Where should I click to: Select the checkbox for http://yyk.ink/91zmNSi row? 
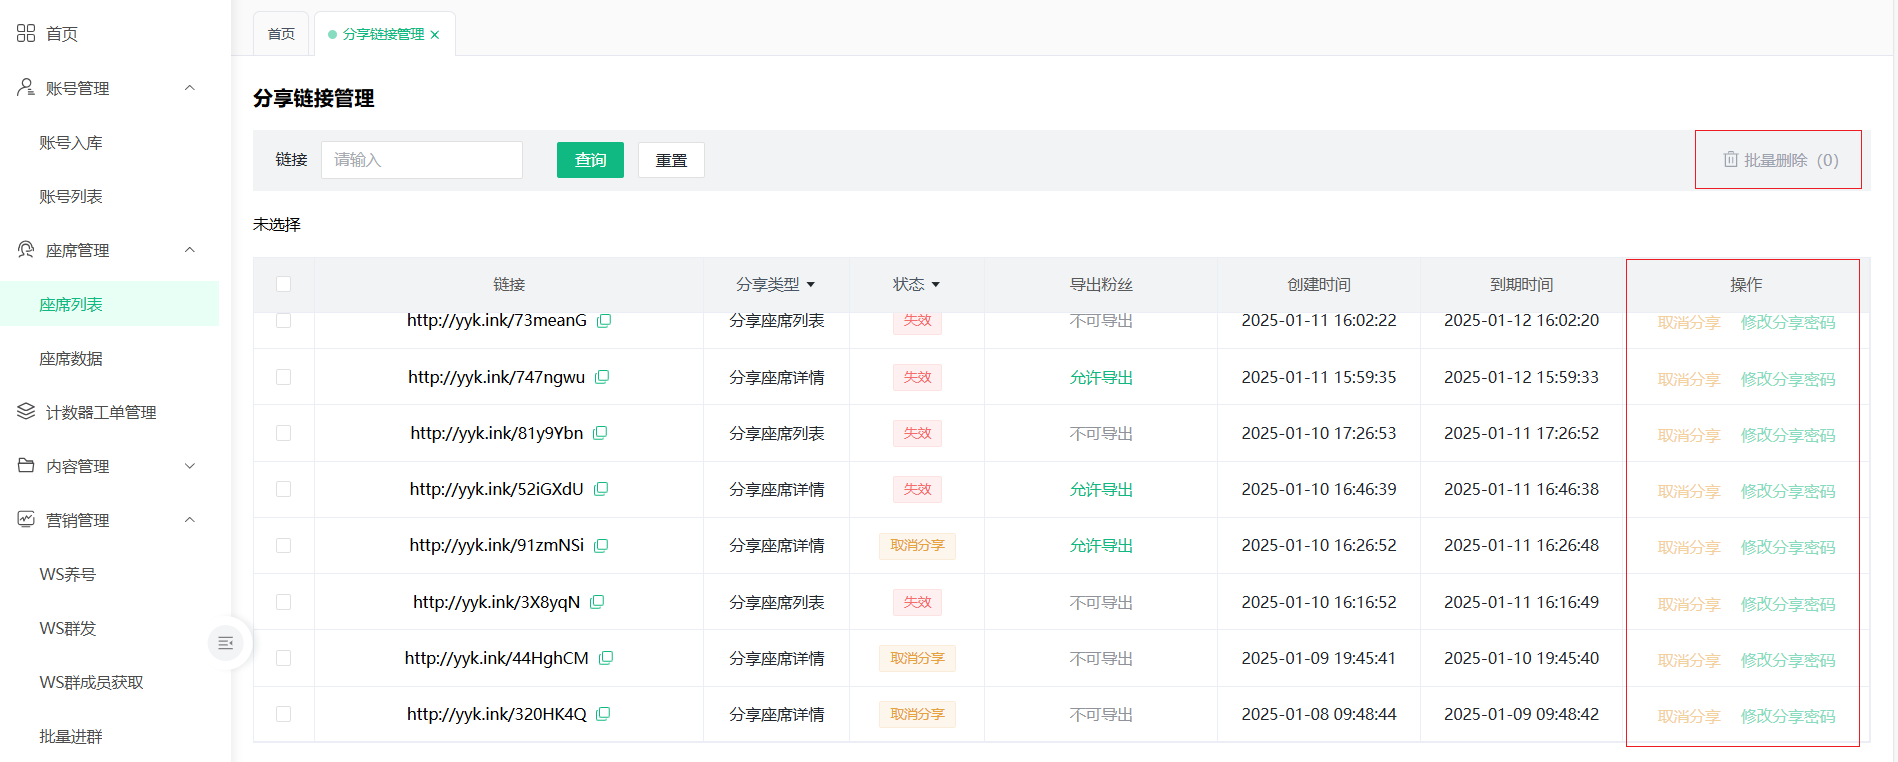(x=284, y=546)
